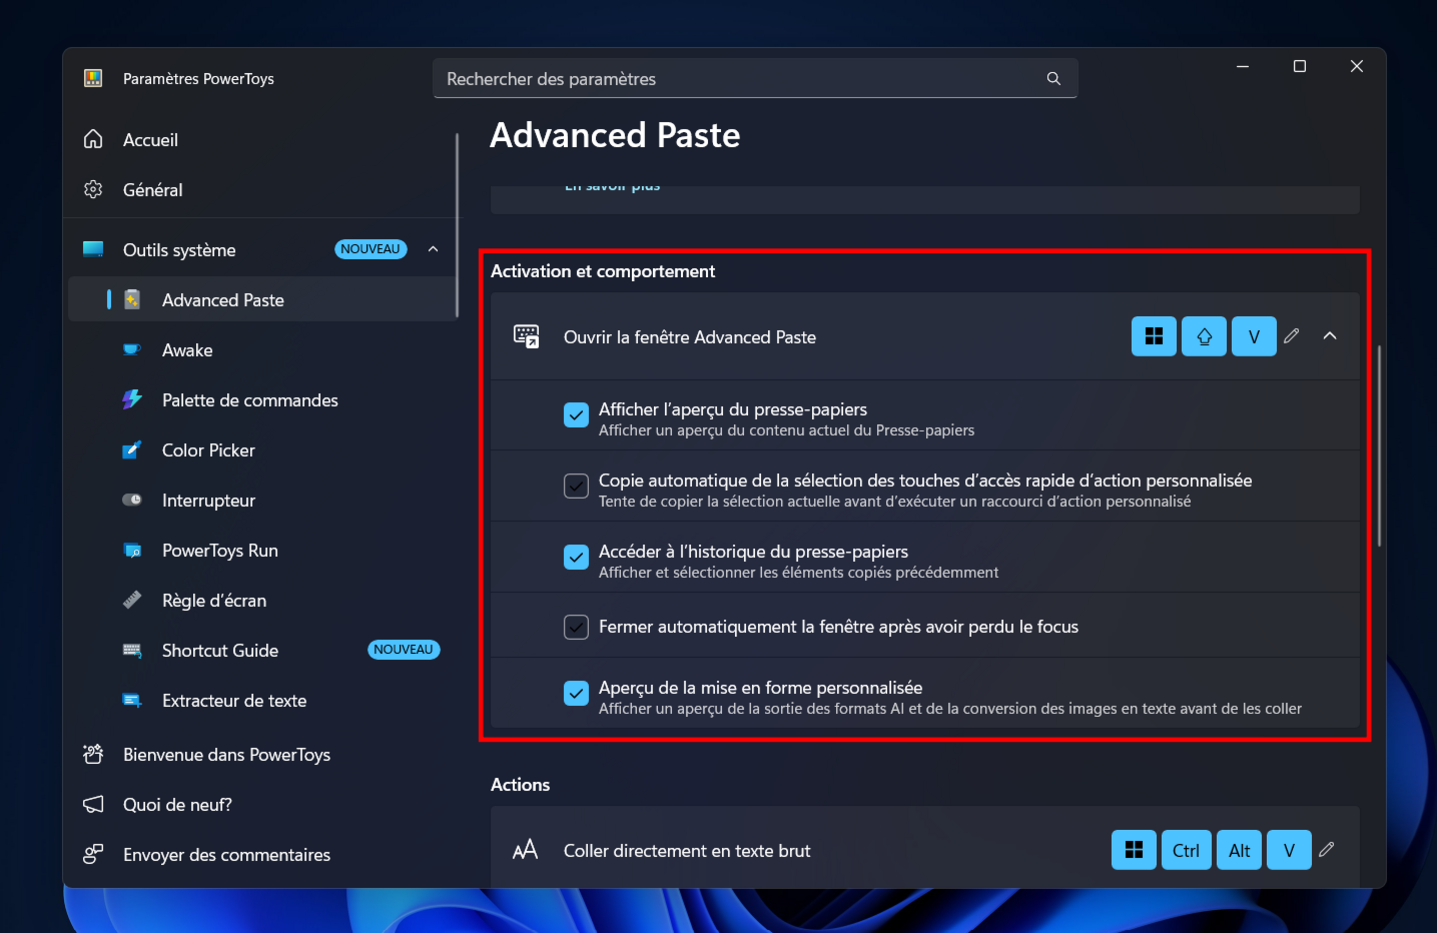1437x933 pixels.
Task: Uncheck Afficher l'aperçu du presse-papiers
Action: [x=576, y=415]
